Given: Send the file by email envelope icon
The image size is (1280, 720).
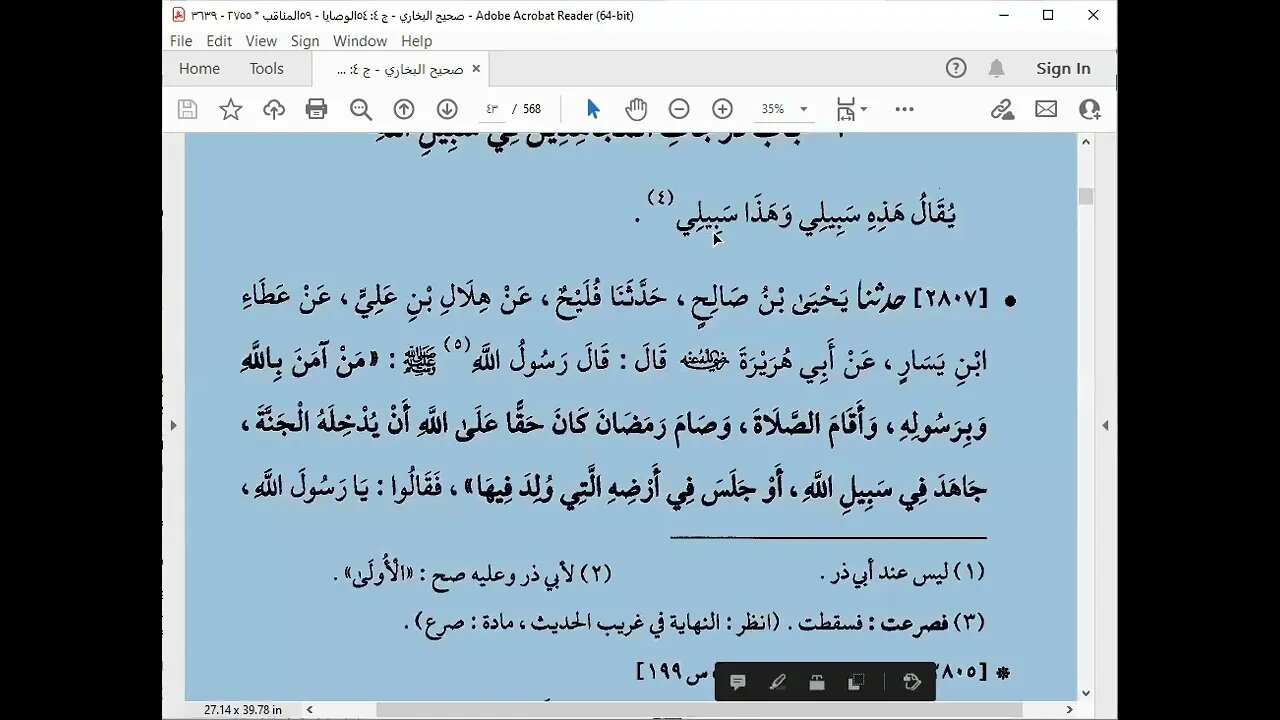Looking at the screenshot, I should coord(1046,109).
